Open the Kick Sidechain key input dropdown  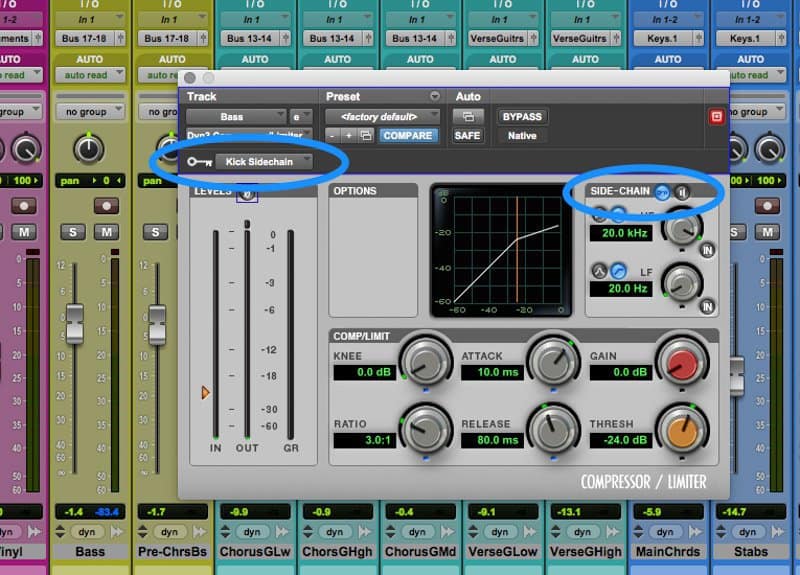(265, 161)
